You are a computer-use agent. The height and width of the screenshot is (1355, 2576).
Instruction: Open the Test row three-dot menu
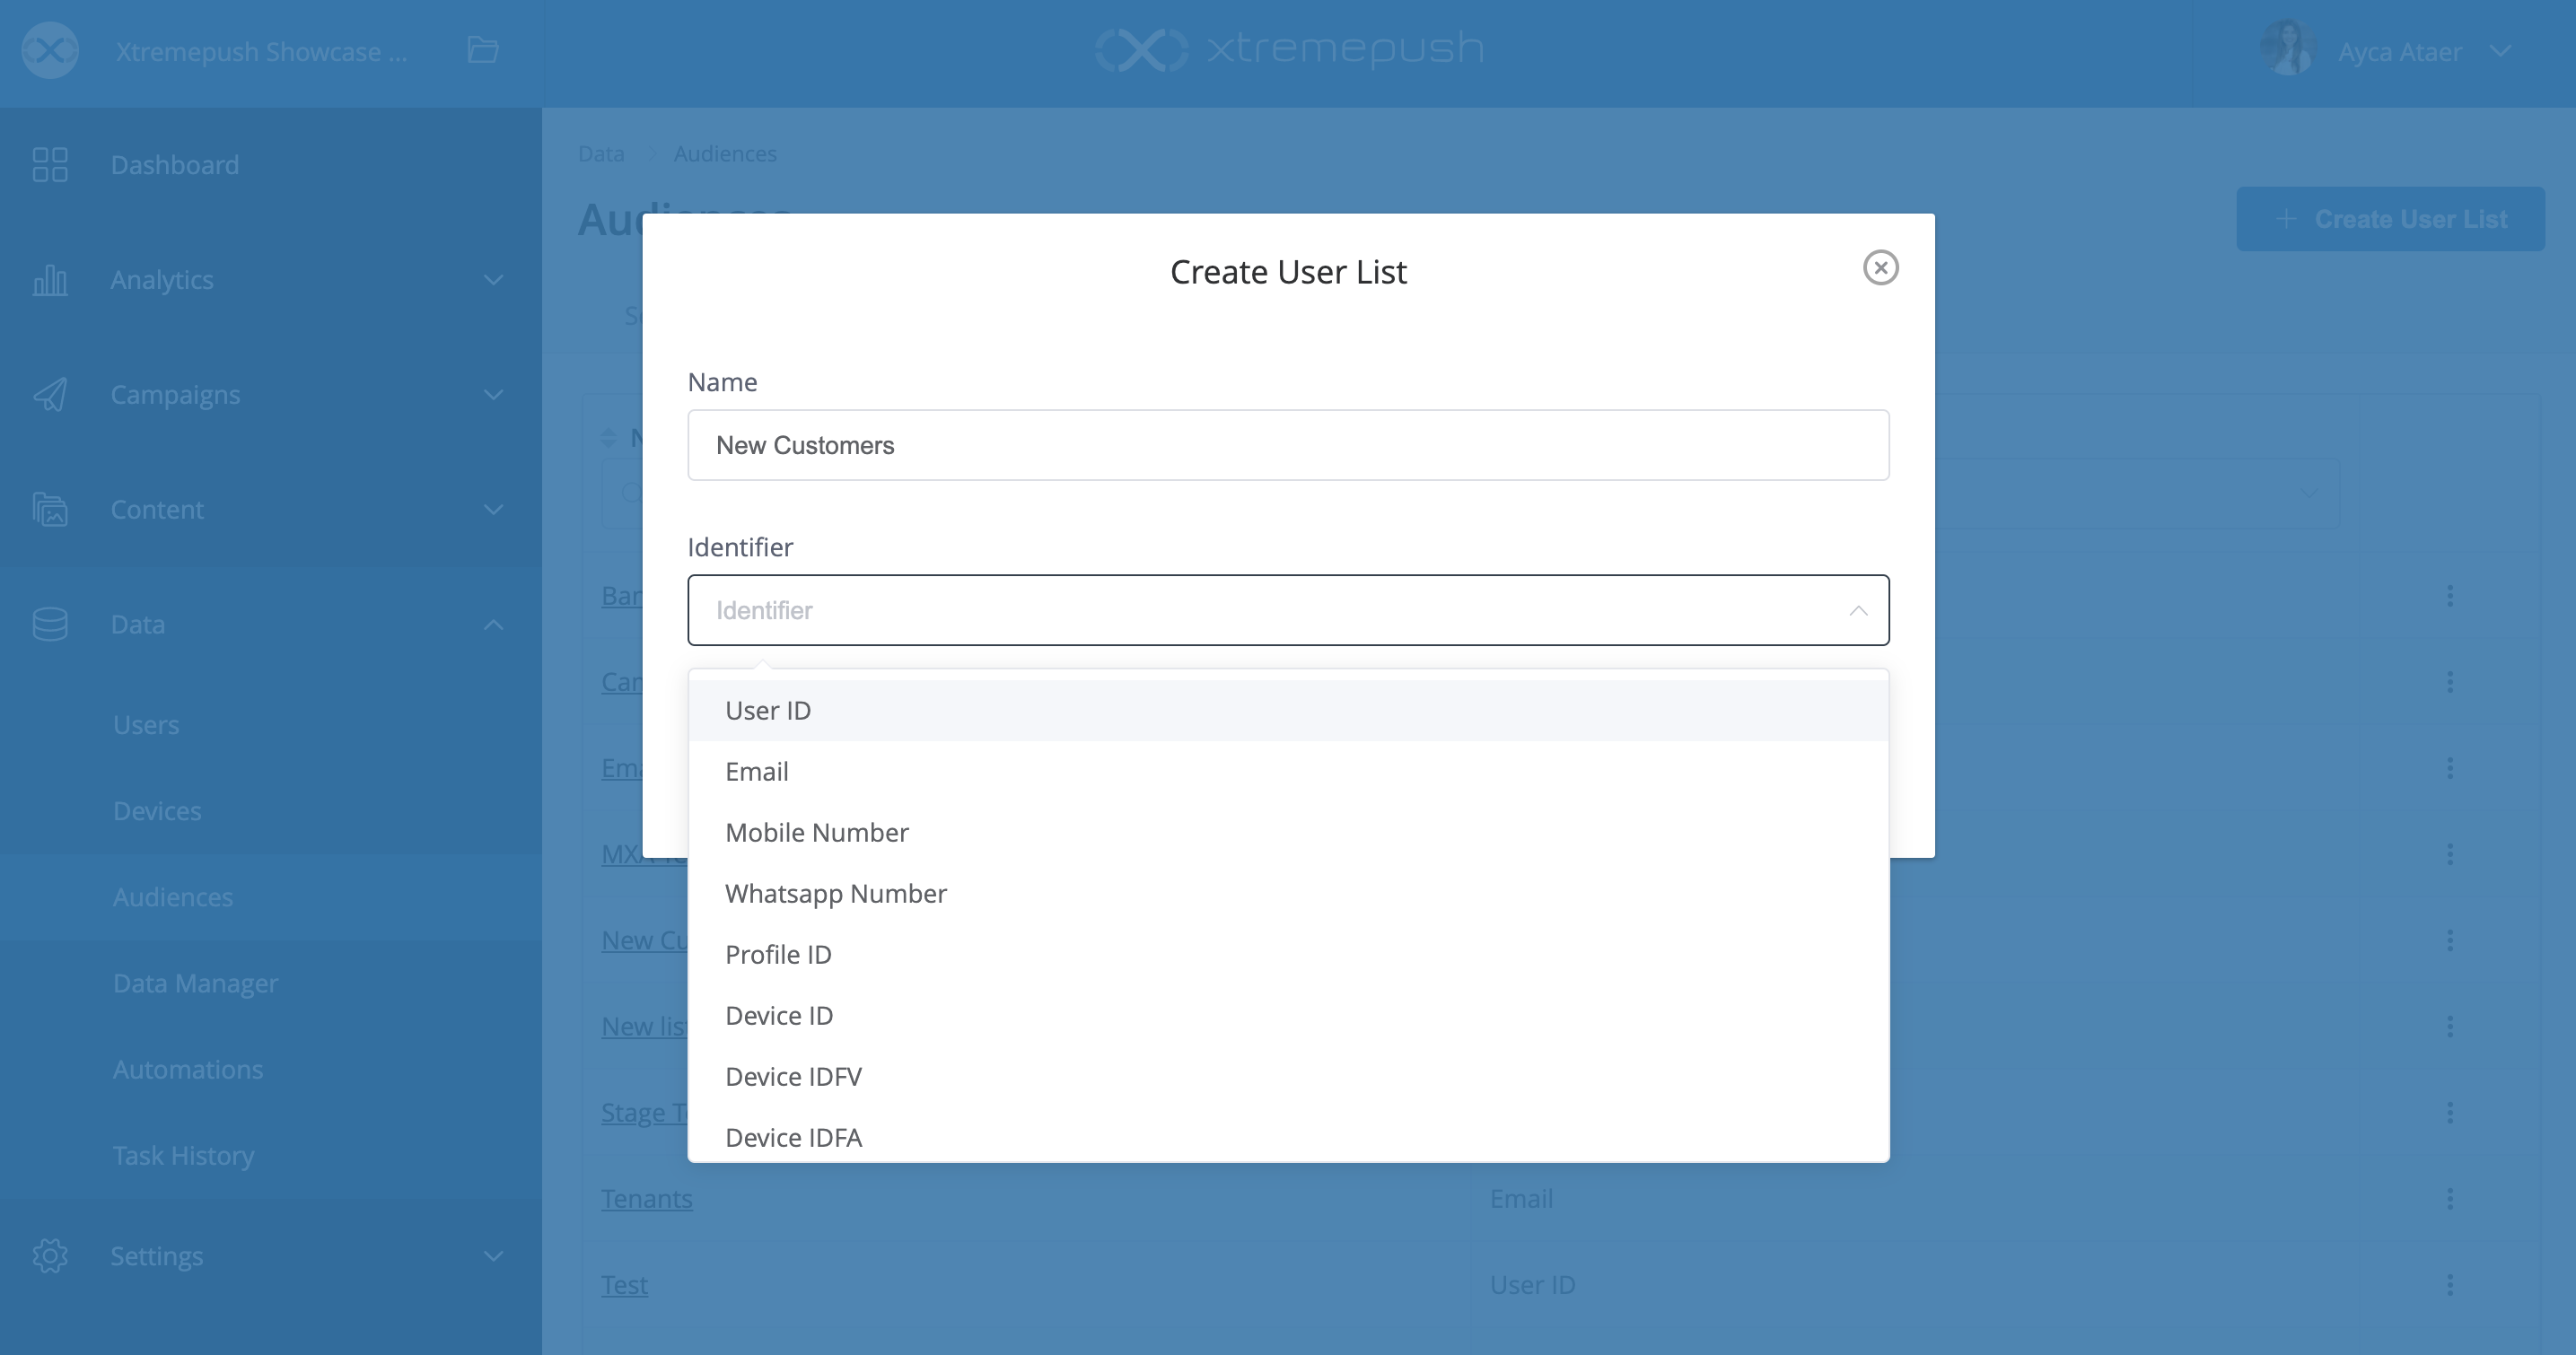[2450, 1285]
